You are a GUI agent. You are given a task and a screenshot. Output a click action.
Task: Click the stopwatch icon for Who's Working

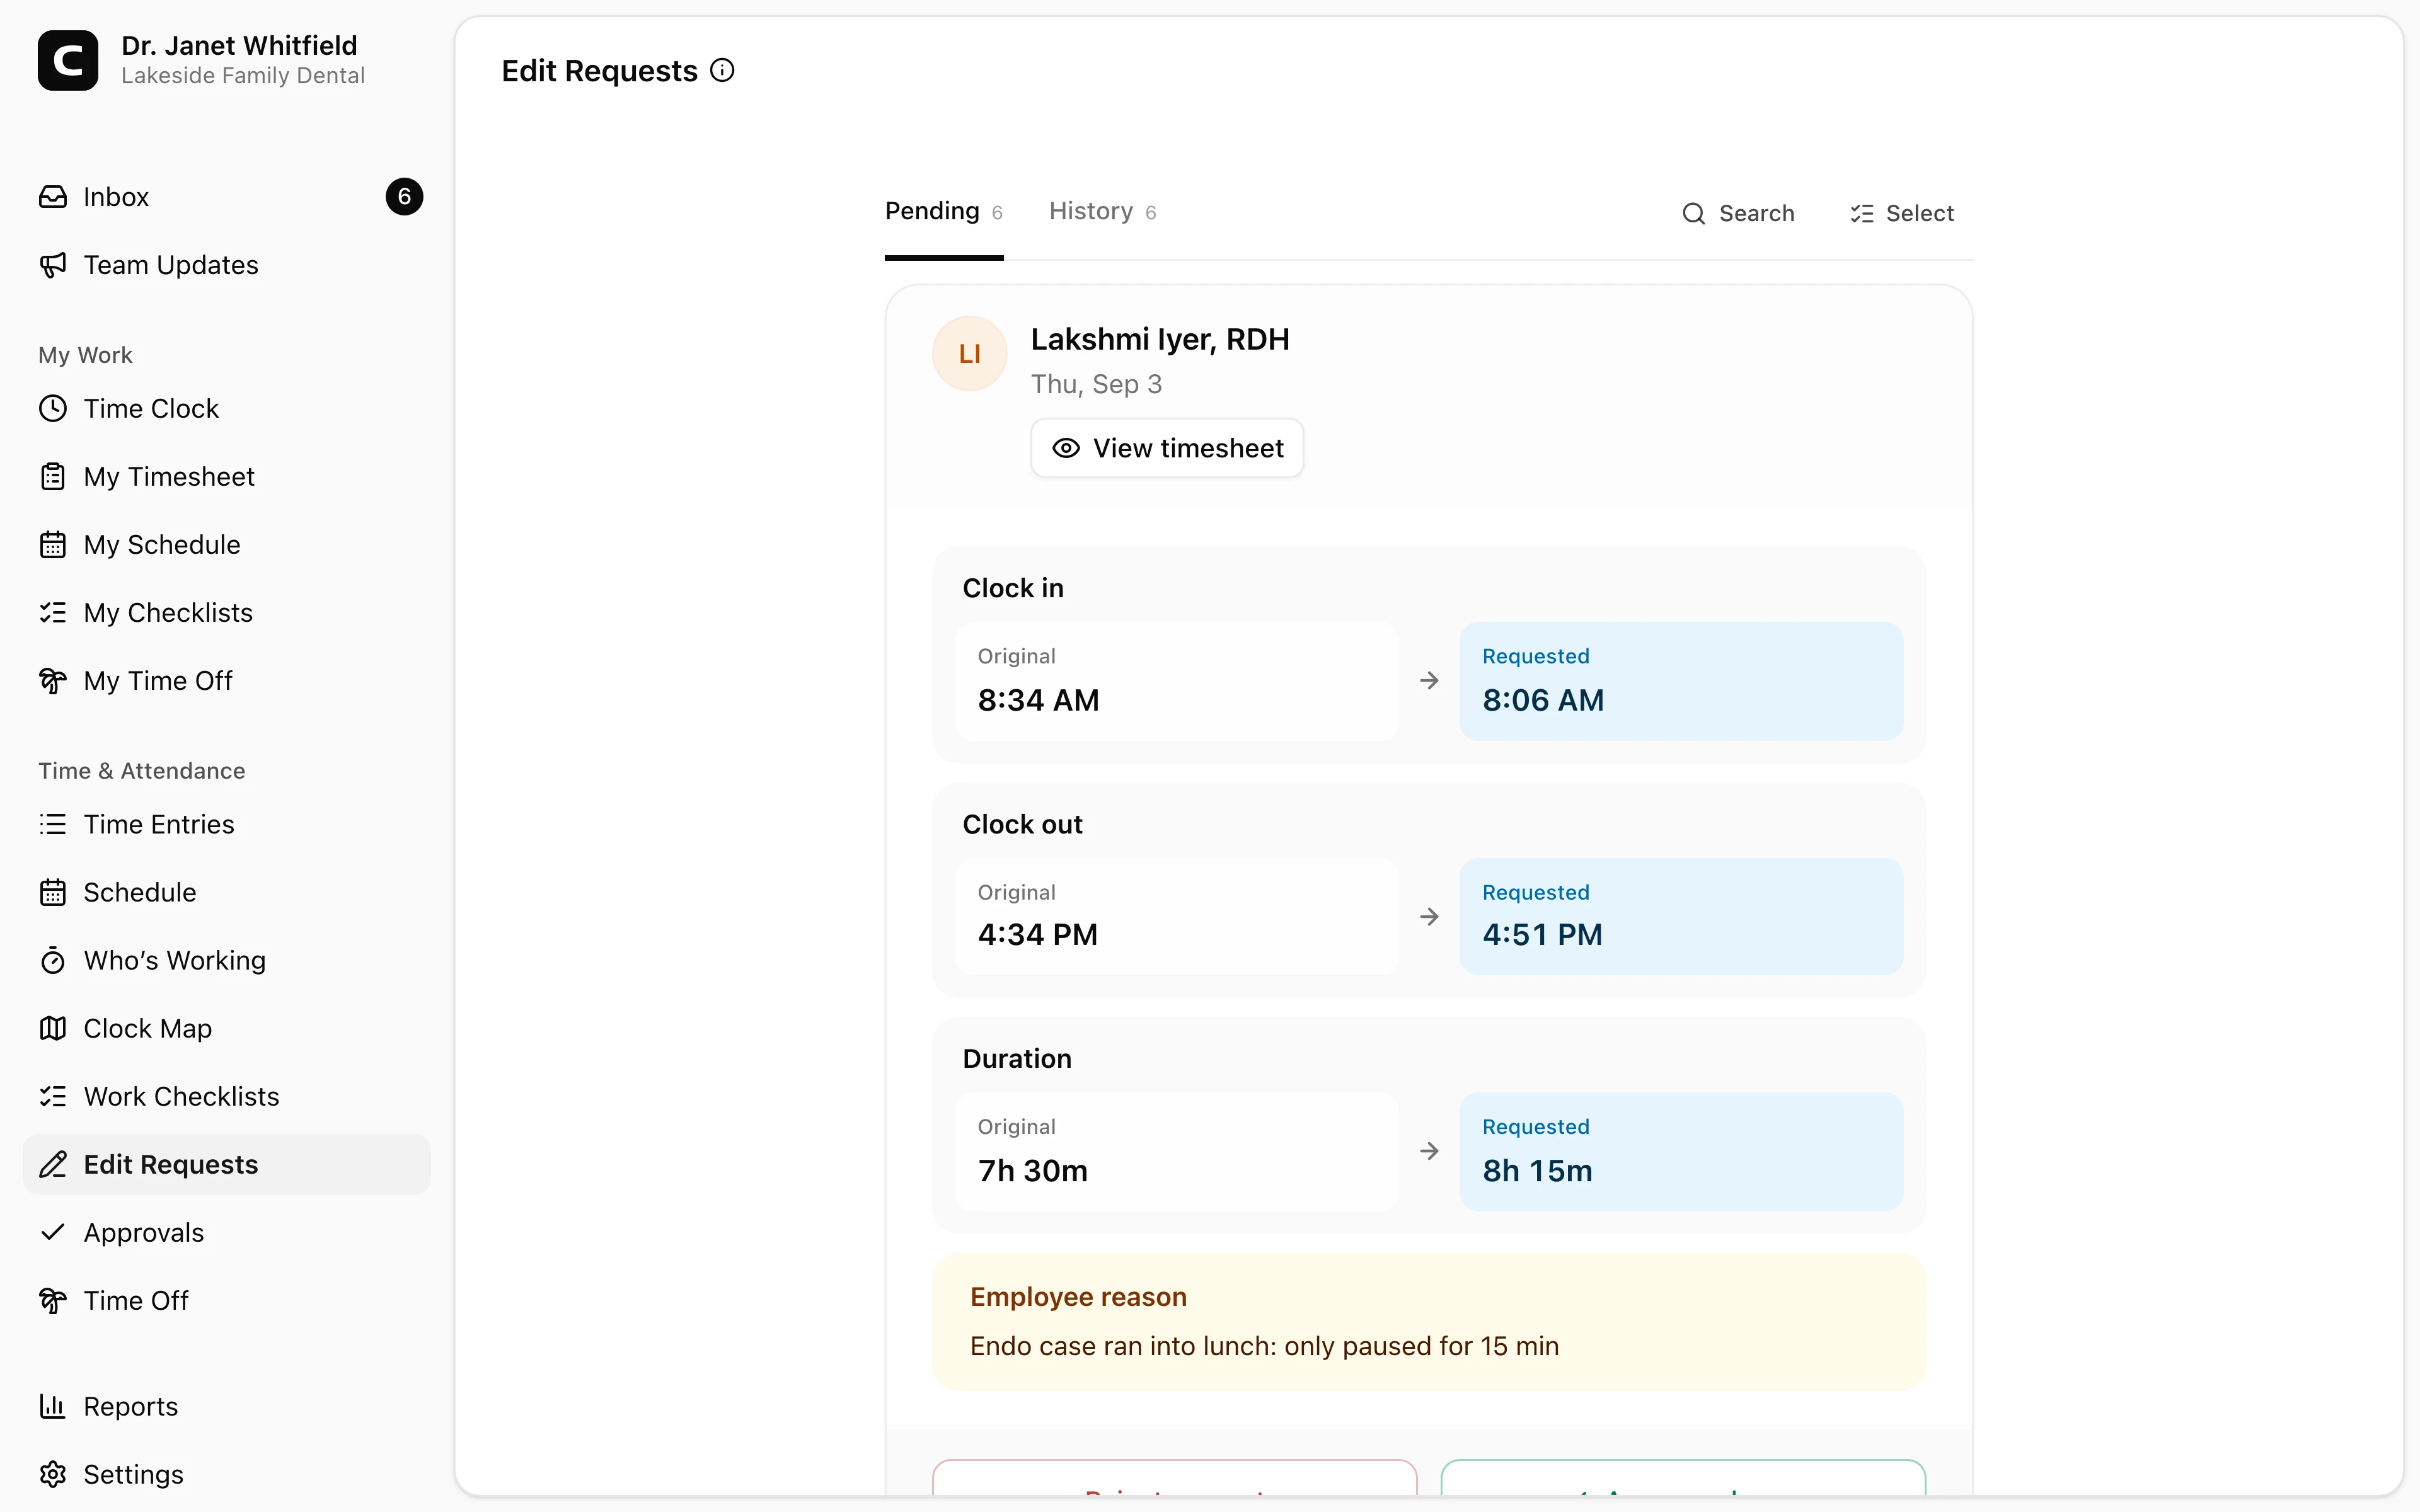click(53, 961)
